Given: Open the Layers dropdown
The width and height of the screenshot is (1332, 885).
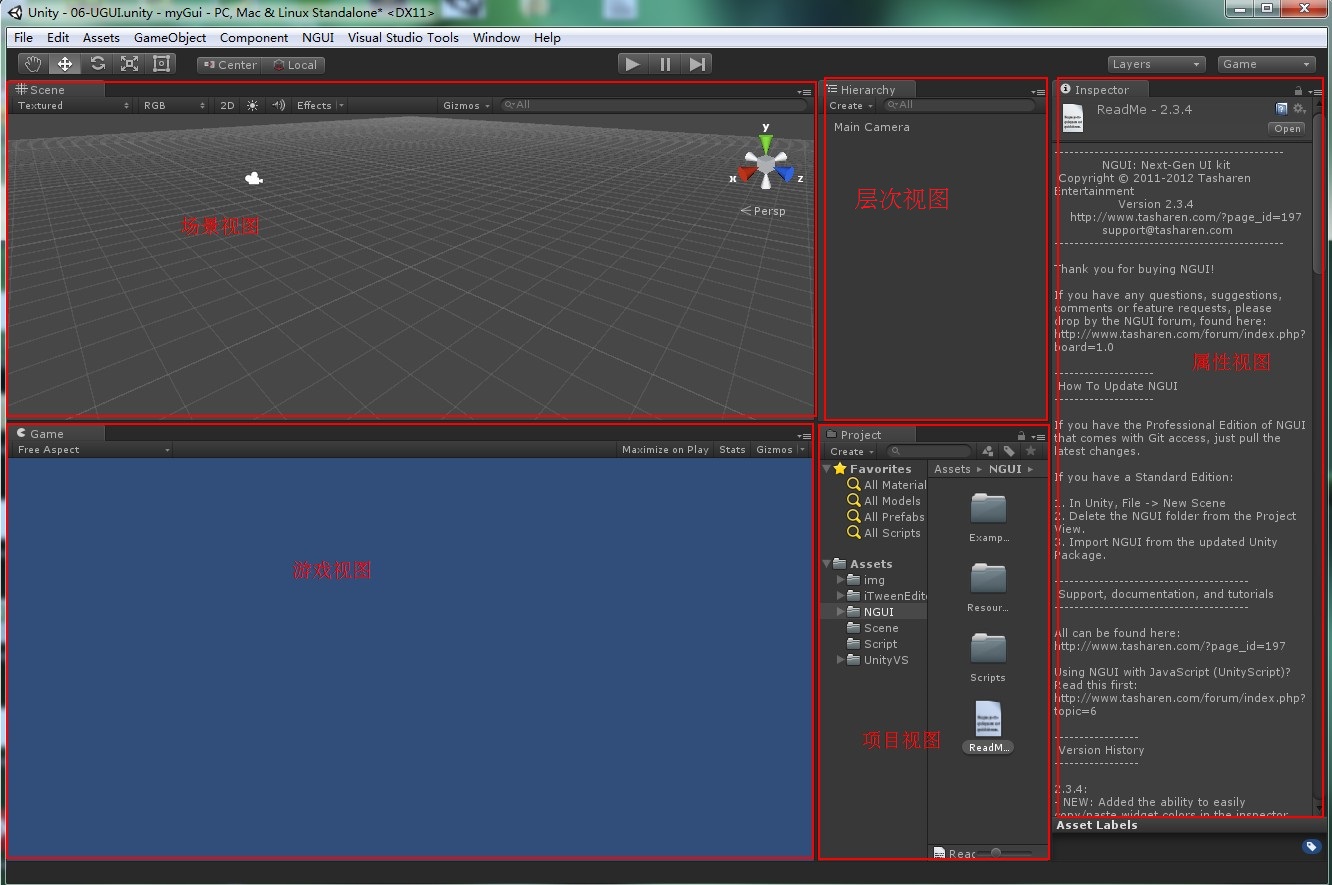Looking at the screenshot, I should pyautogui.click(x=1156, y=64).
